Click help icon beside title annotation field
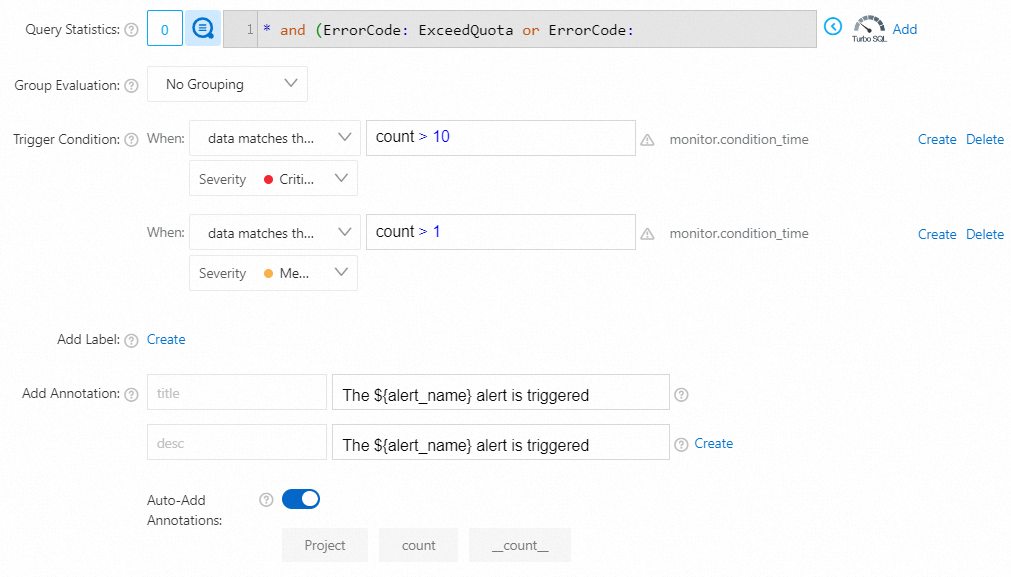This screenshot has height=577, width=1011. (x=682, y=395)
